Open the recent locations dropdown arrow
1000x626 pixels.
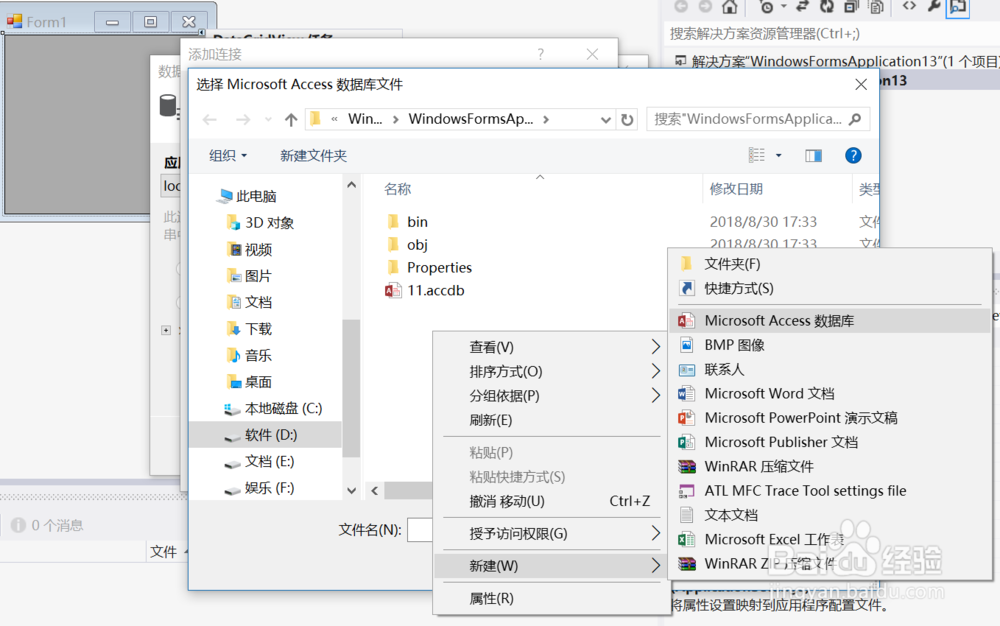[268, 119]
